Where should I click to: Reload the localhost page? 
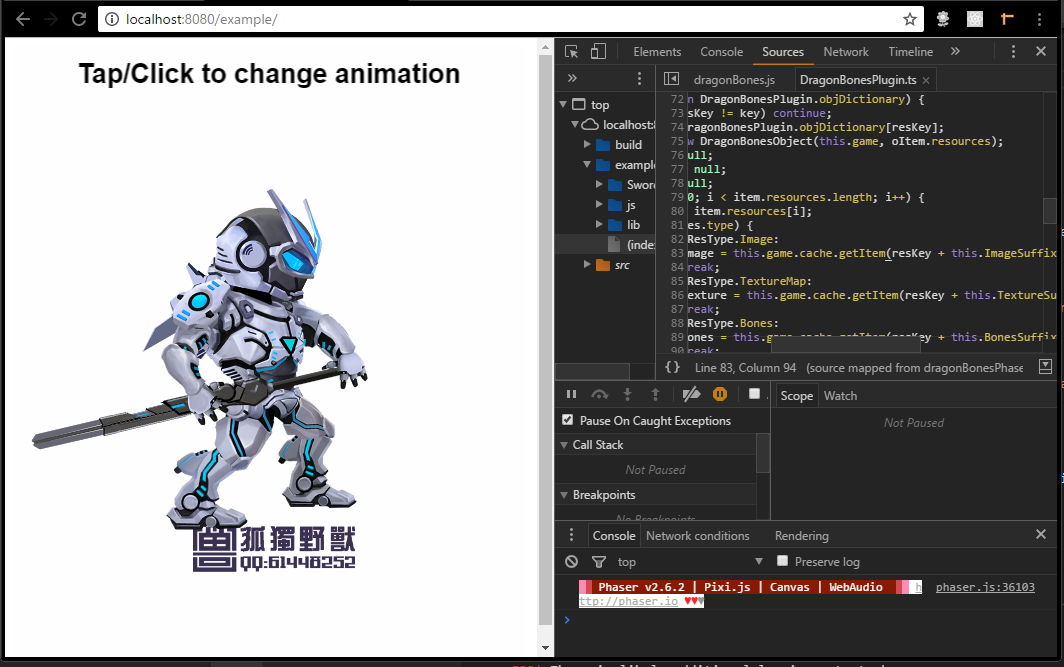tap(79, 19)
